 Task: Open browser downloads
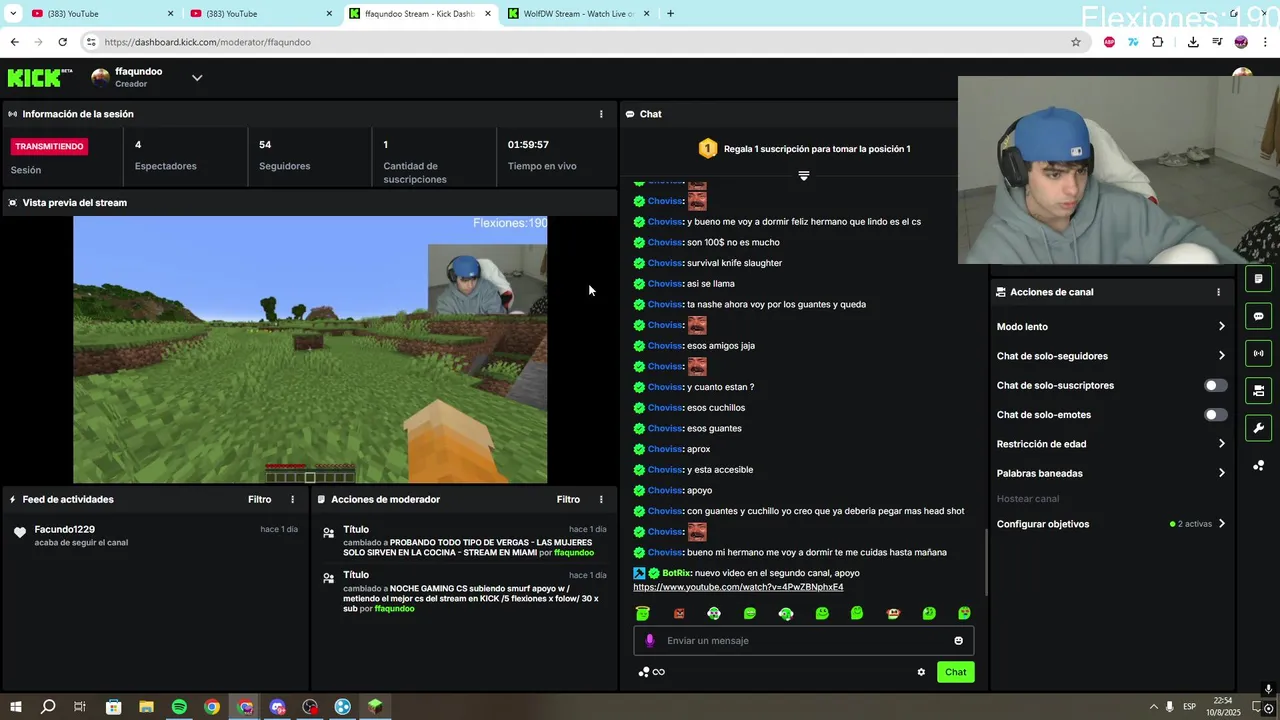tap(1193, 42)
